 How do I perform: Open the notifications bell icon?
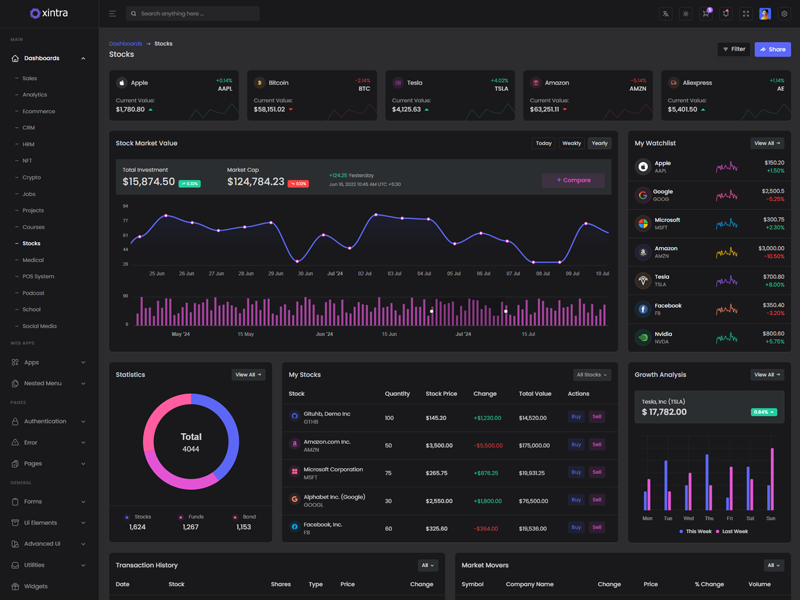point(726,14)
